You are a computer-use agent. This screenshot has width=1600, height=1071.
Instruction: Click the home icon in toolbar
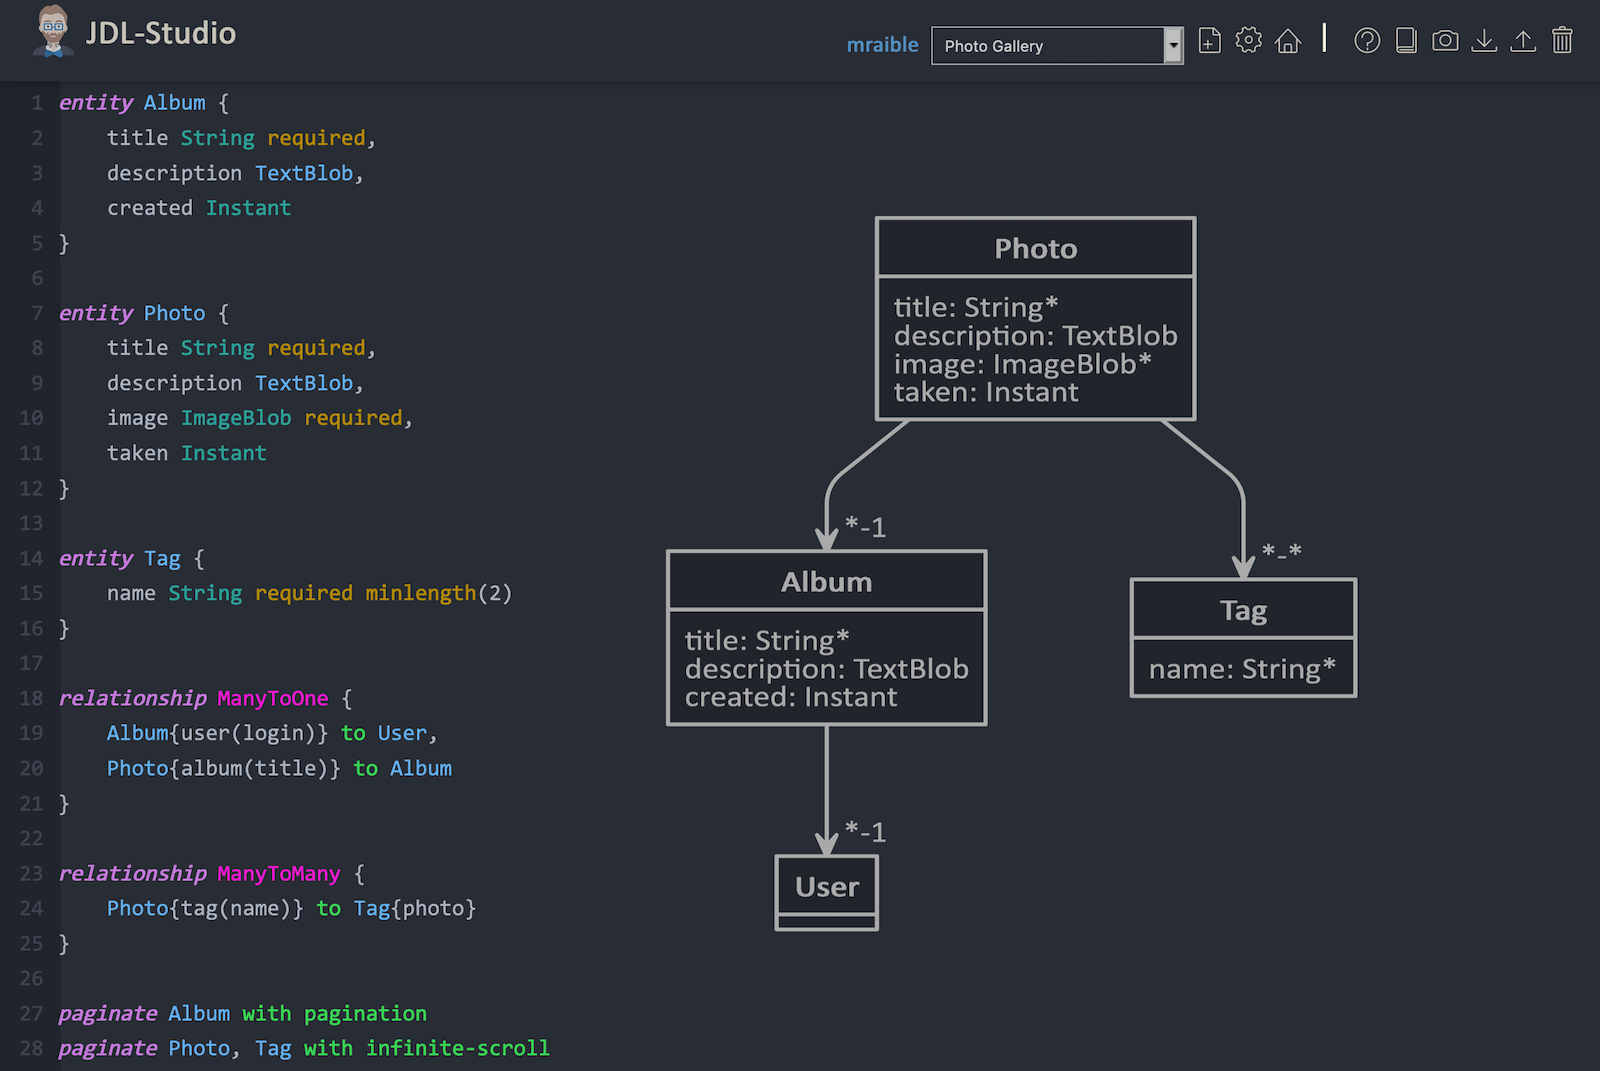coord(1288,41)
